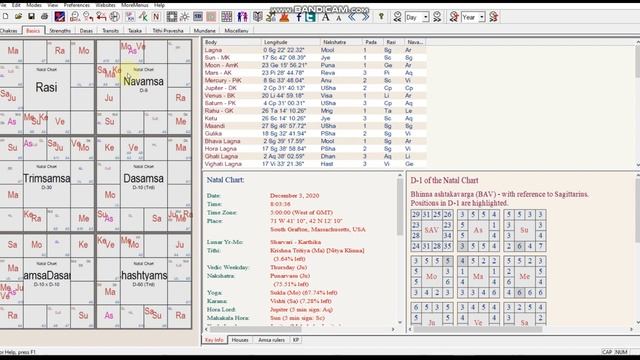Click the KN toolbar icon
The width and height of the screenshot is (640, 360).
tap(130, 17)
